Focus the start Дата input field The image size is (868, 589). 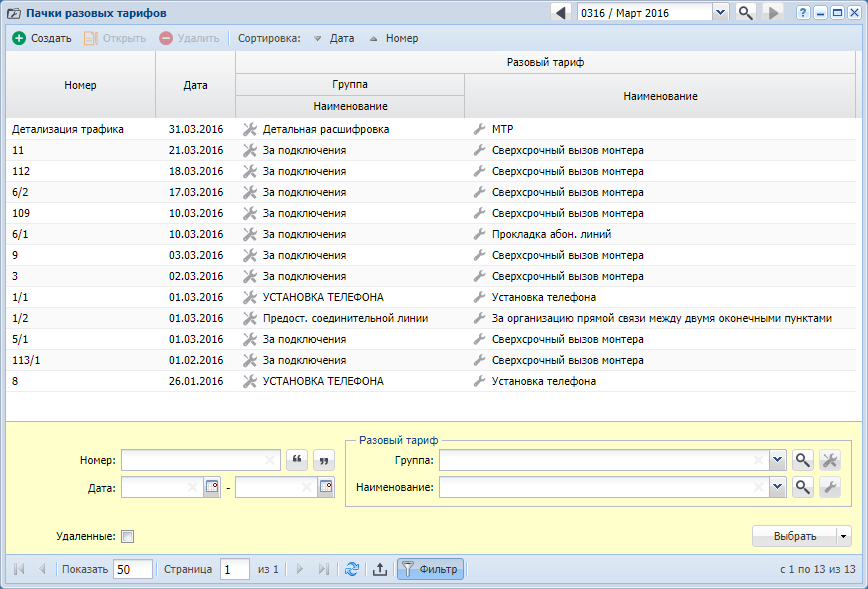(x=162, y=487)
